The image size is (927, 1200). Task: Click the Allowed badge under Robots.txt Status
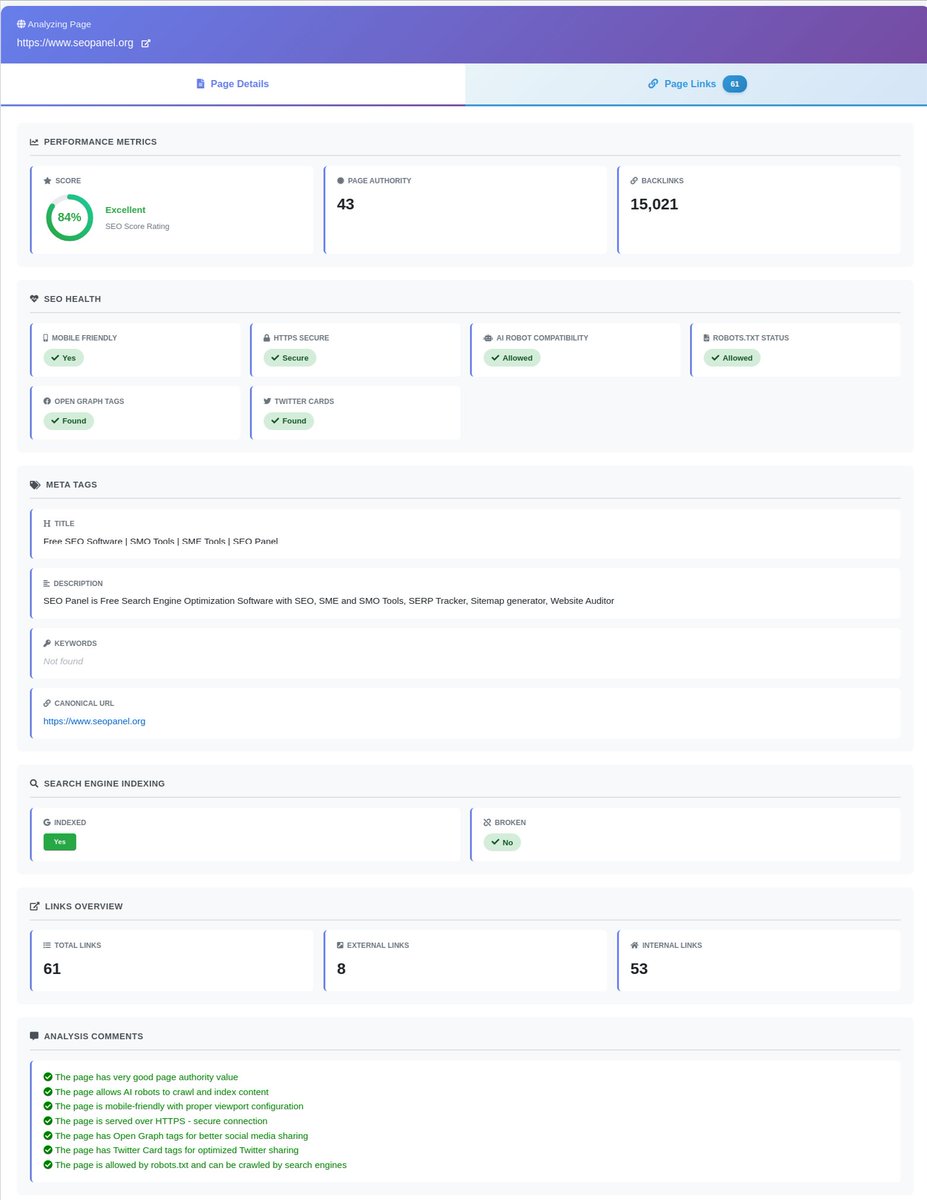732,357
